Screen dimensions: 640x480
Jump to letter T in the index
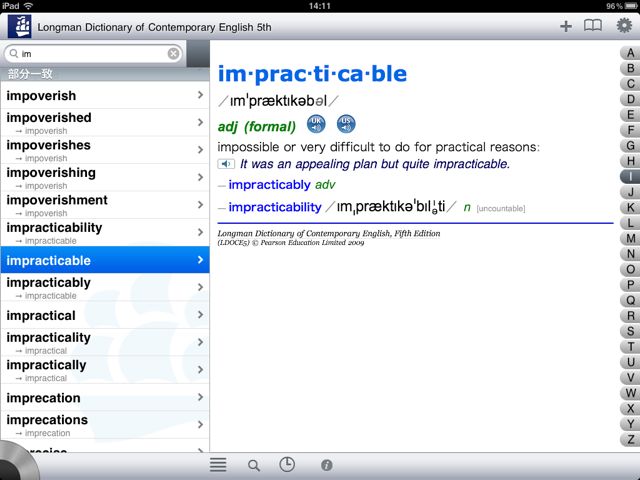pos(630,347)
